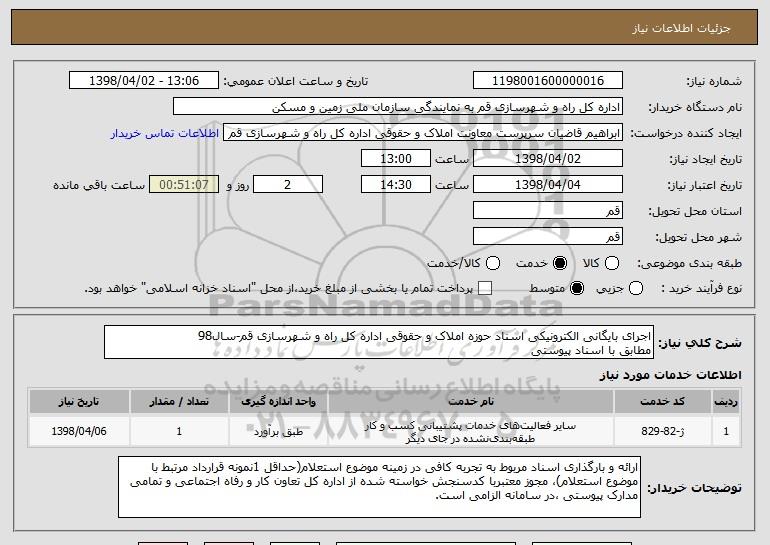Click the ساعت باقی مانده label
The width and height of the screenshot is (770, 545).
click(99, 185)
